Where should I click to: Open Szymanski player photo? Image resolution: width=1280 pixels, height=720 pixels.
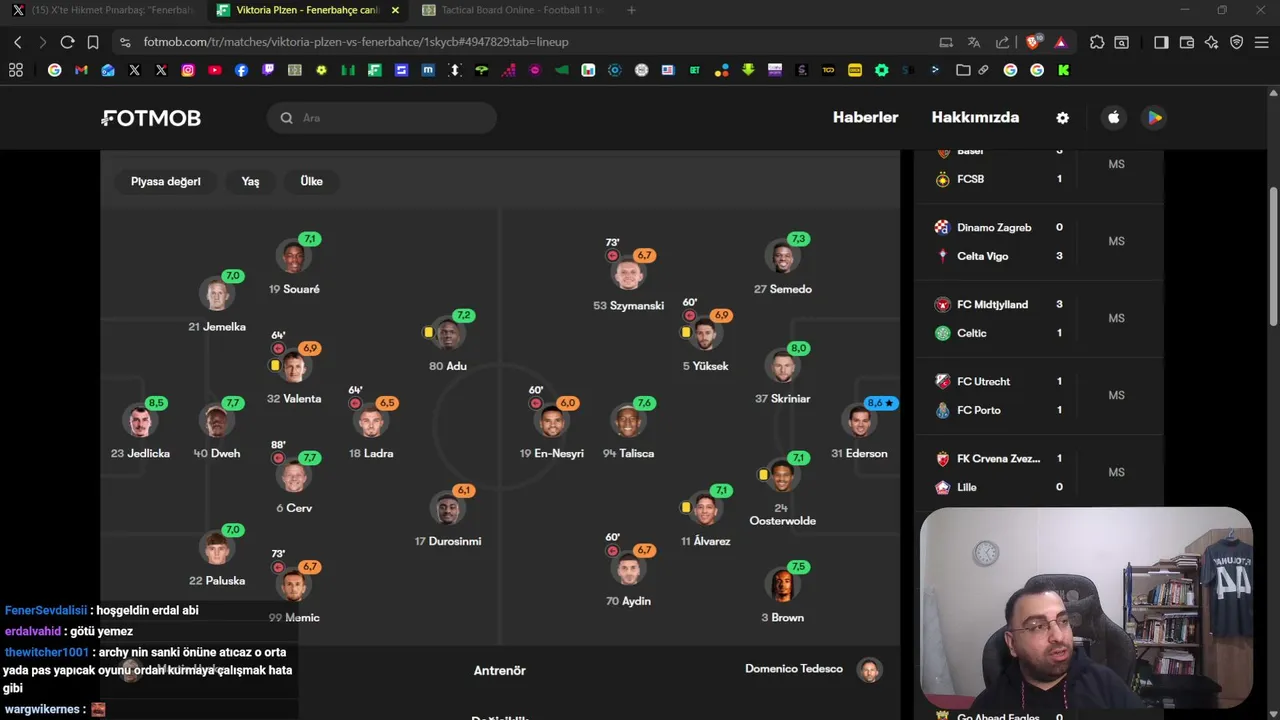click(x=628, y=273)
